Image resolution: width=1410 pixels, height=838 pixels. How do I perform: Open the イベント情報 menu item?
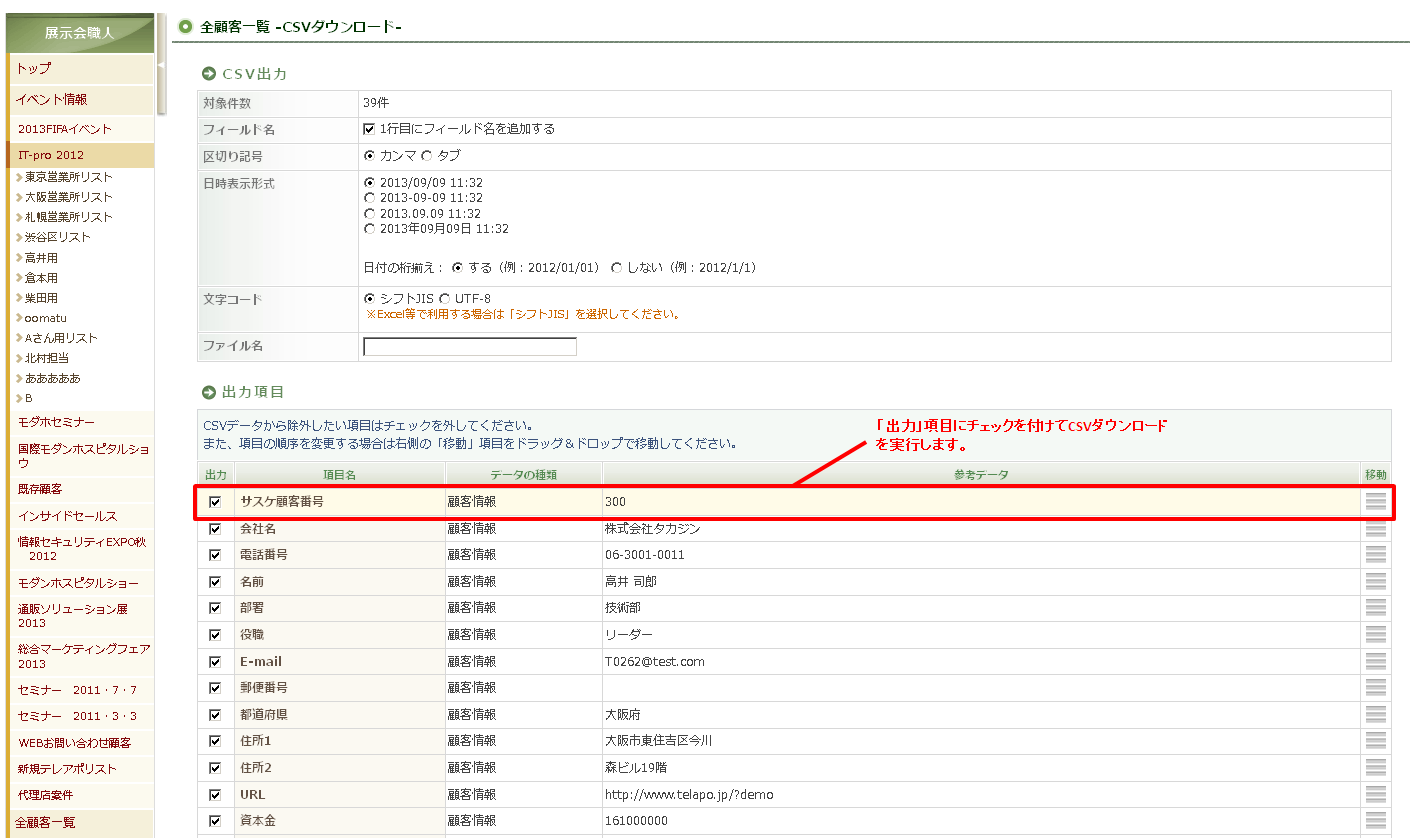(x=51, y=99)
